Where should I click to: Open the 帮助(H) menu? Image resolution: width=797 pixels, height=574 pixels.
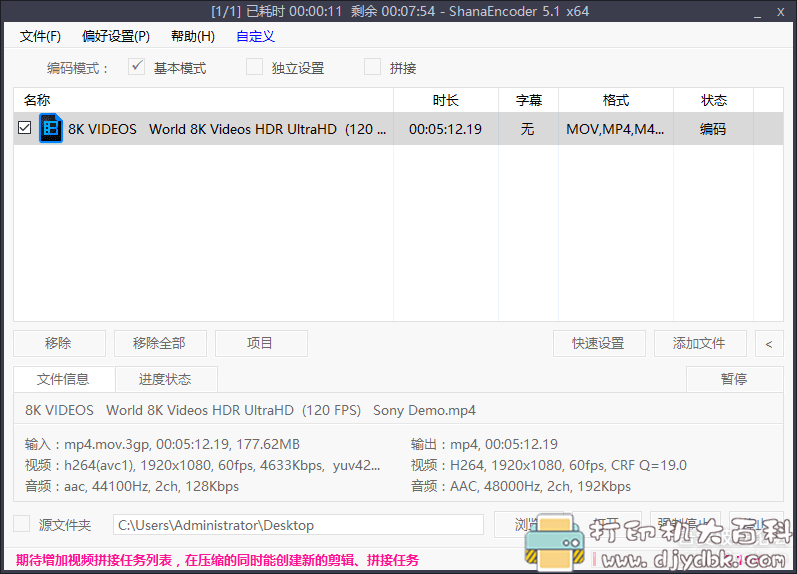[x=193, y=36]
